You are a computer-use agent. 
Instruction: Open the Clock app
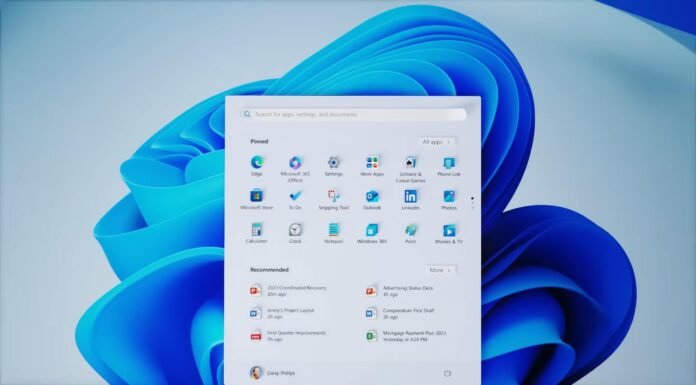coord(295,233)
